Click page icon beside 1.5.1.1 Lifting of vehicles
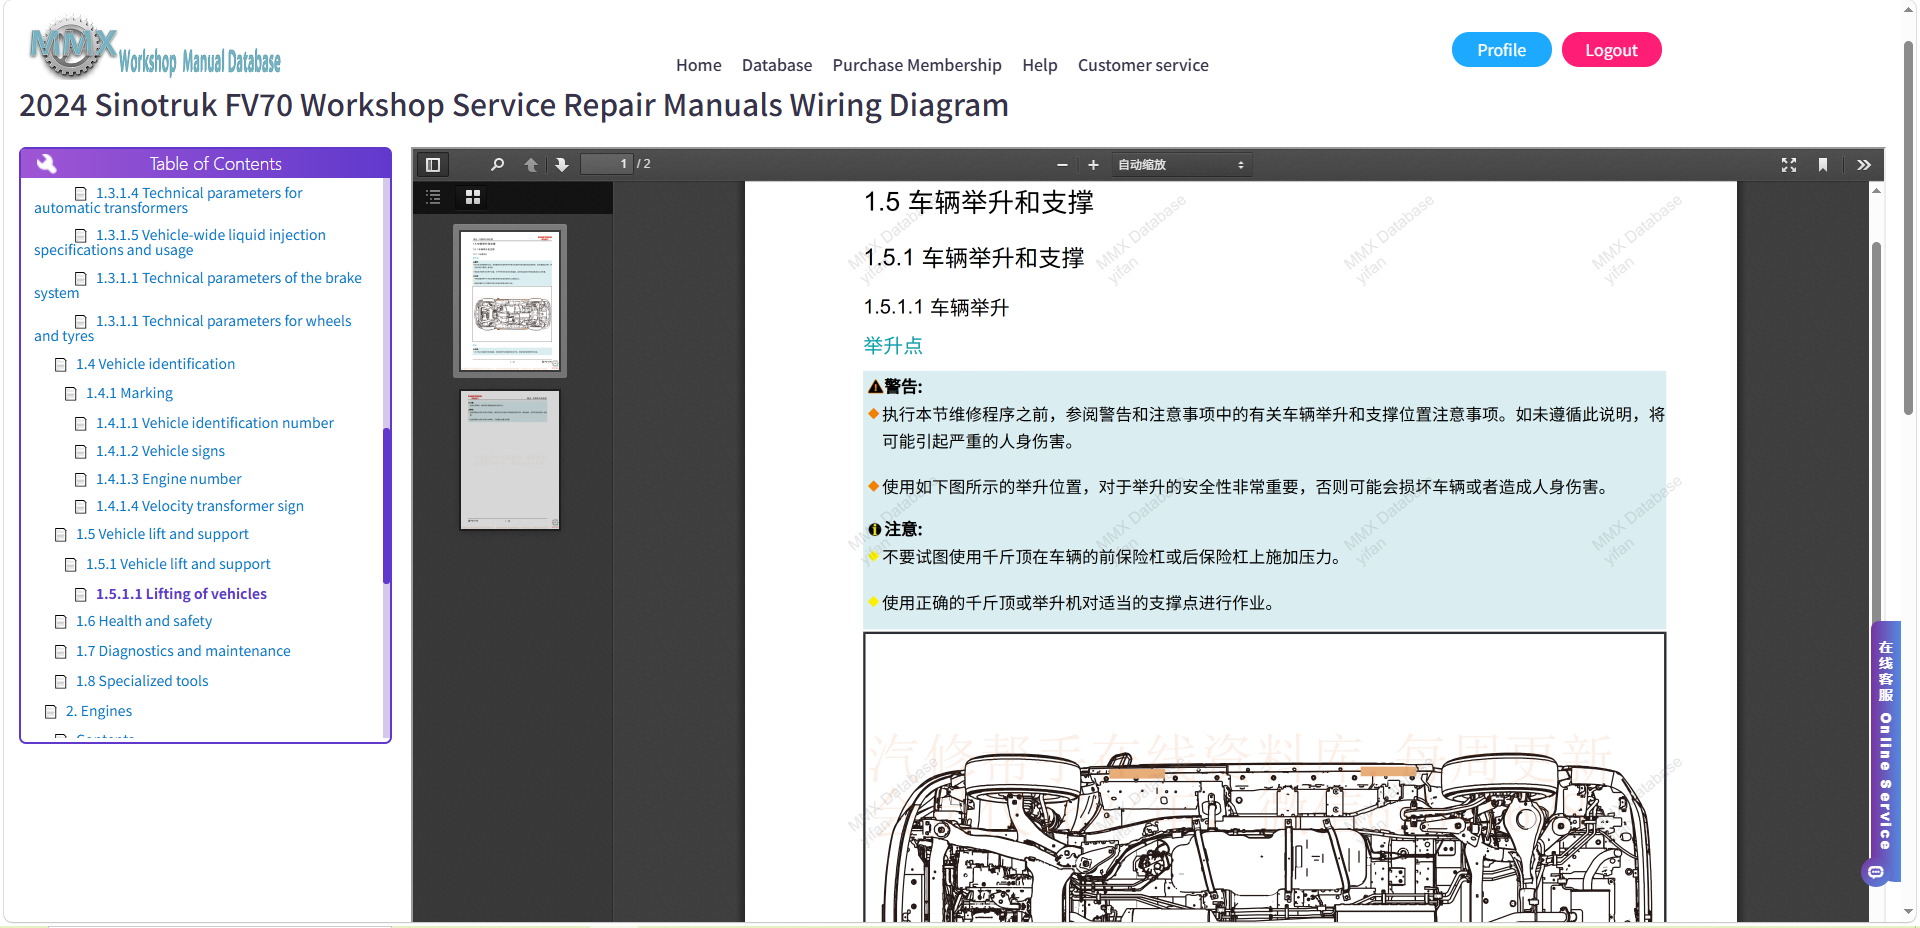Screen dimensions: 1920x928 (x=81, y=595)
